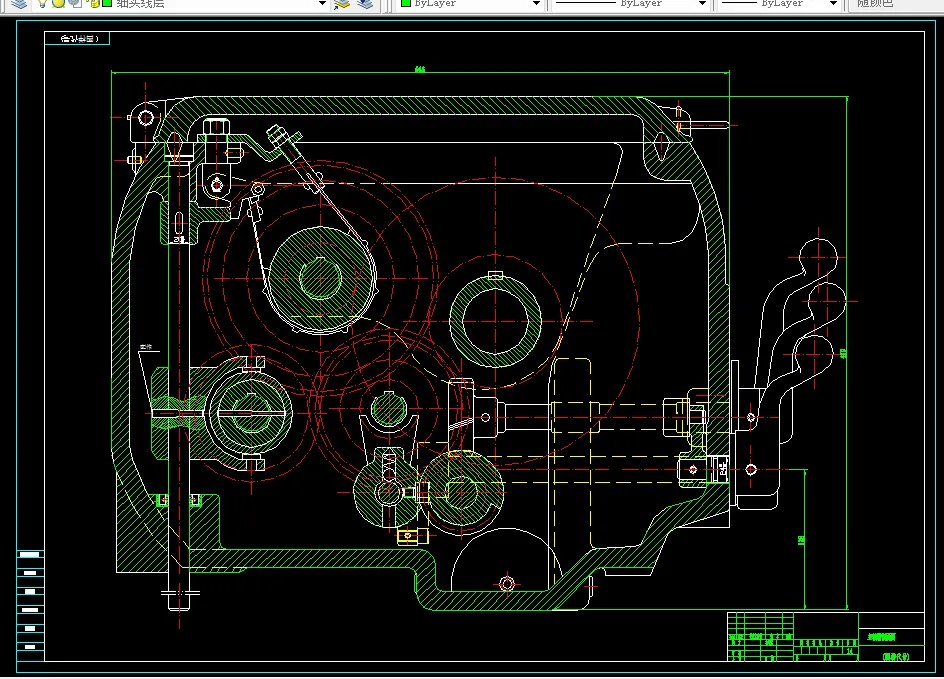The width and height of the screenshot is (944, 679).
Task: Select the 446 width dimension text
Action: pos(419,69)
